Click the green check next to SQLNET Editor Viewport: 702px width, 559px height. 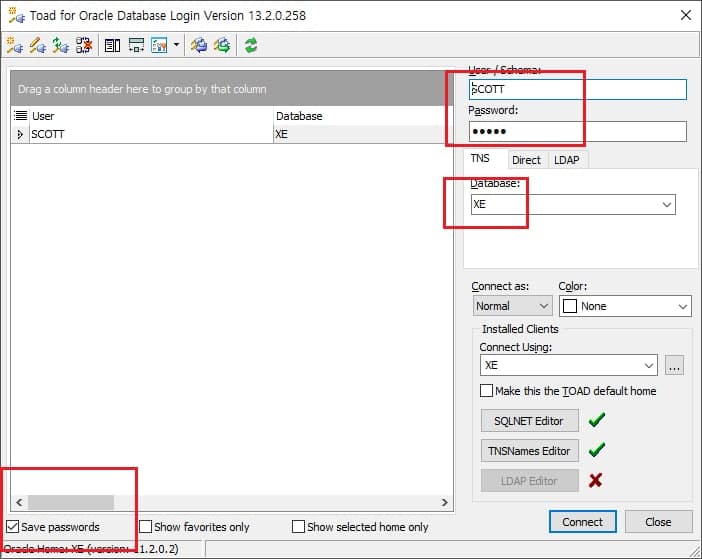coord(596,420)
